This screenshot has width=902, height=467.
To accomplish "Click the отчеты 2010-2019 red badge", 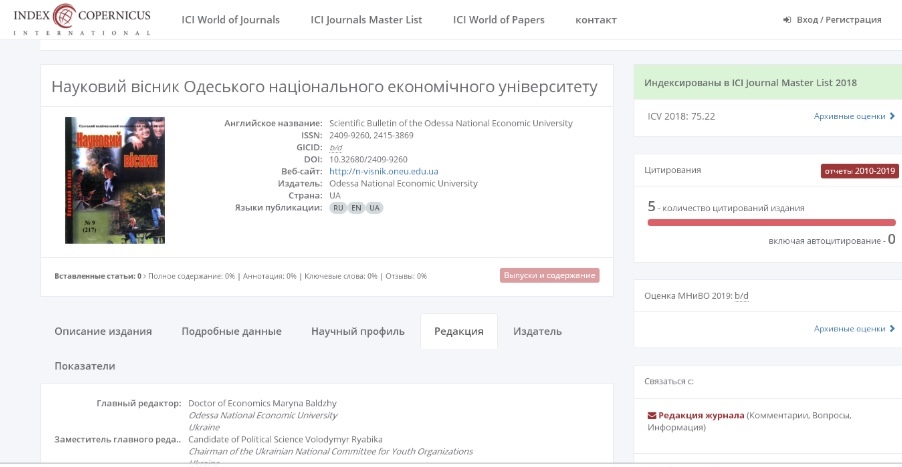I will [858, 171].
